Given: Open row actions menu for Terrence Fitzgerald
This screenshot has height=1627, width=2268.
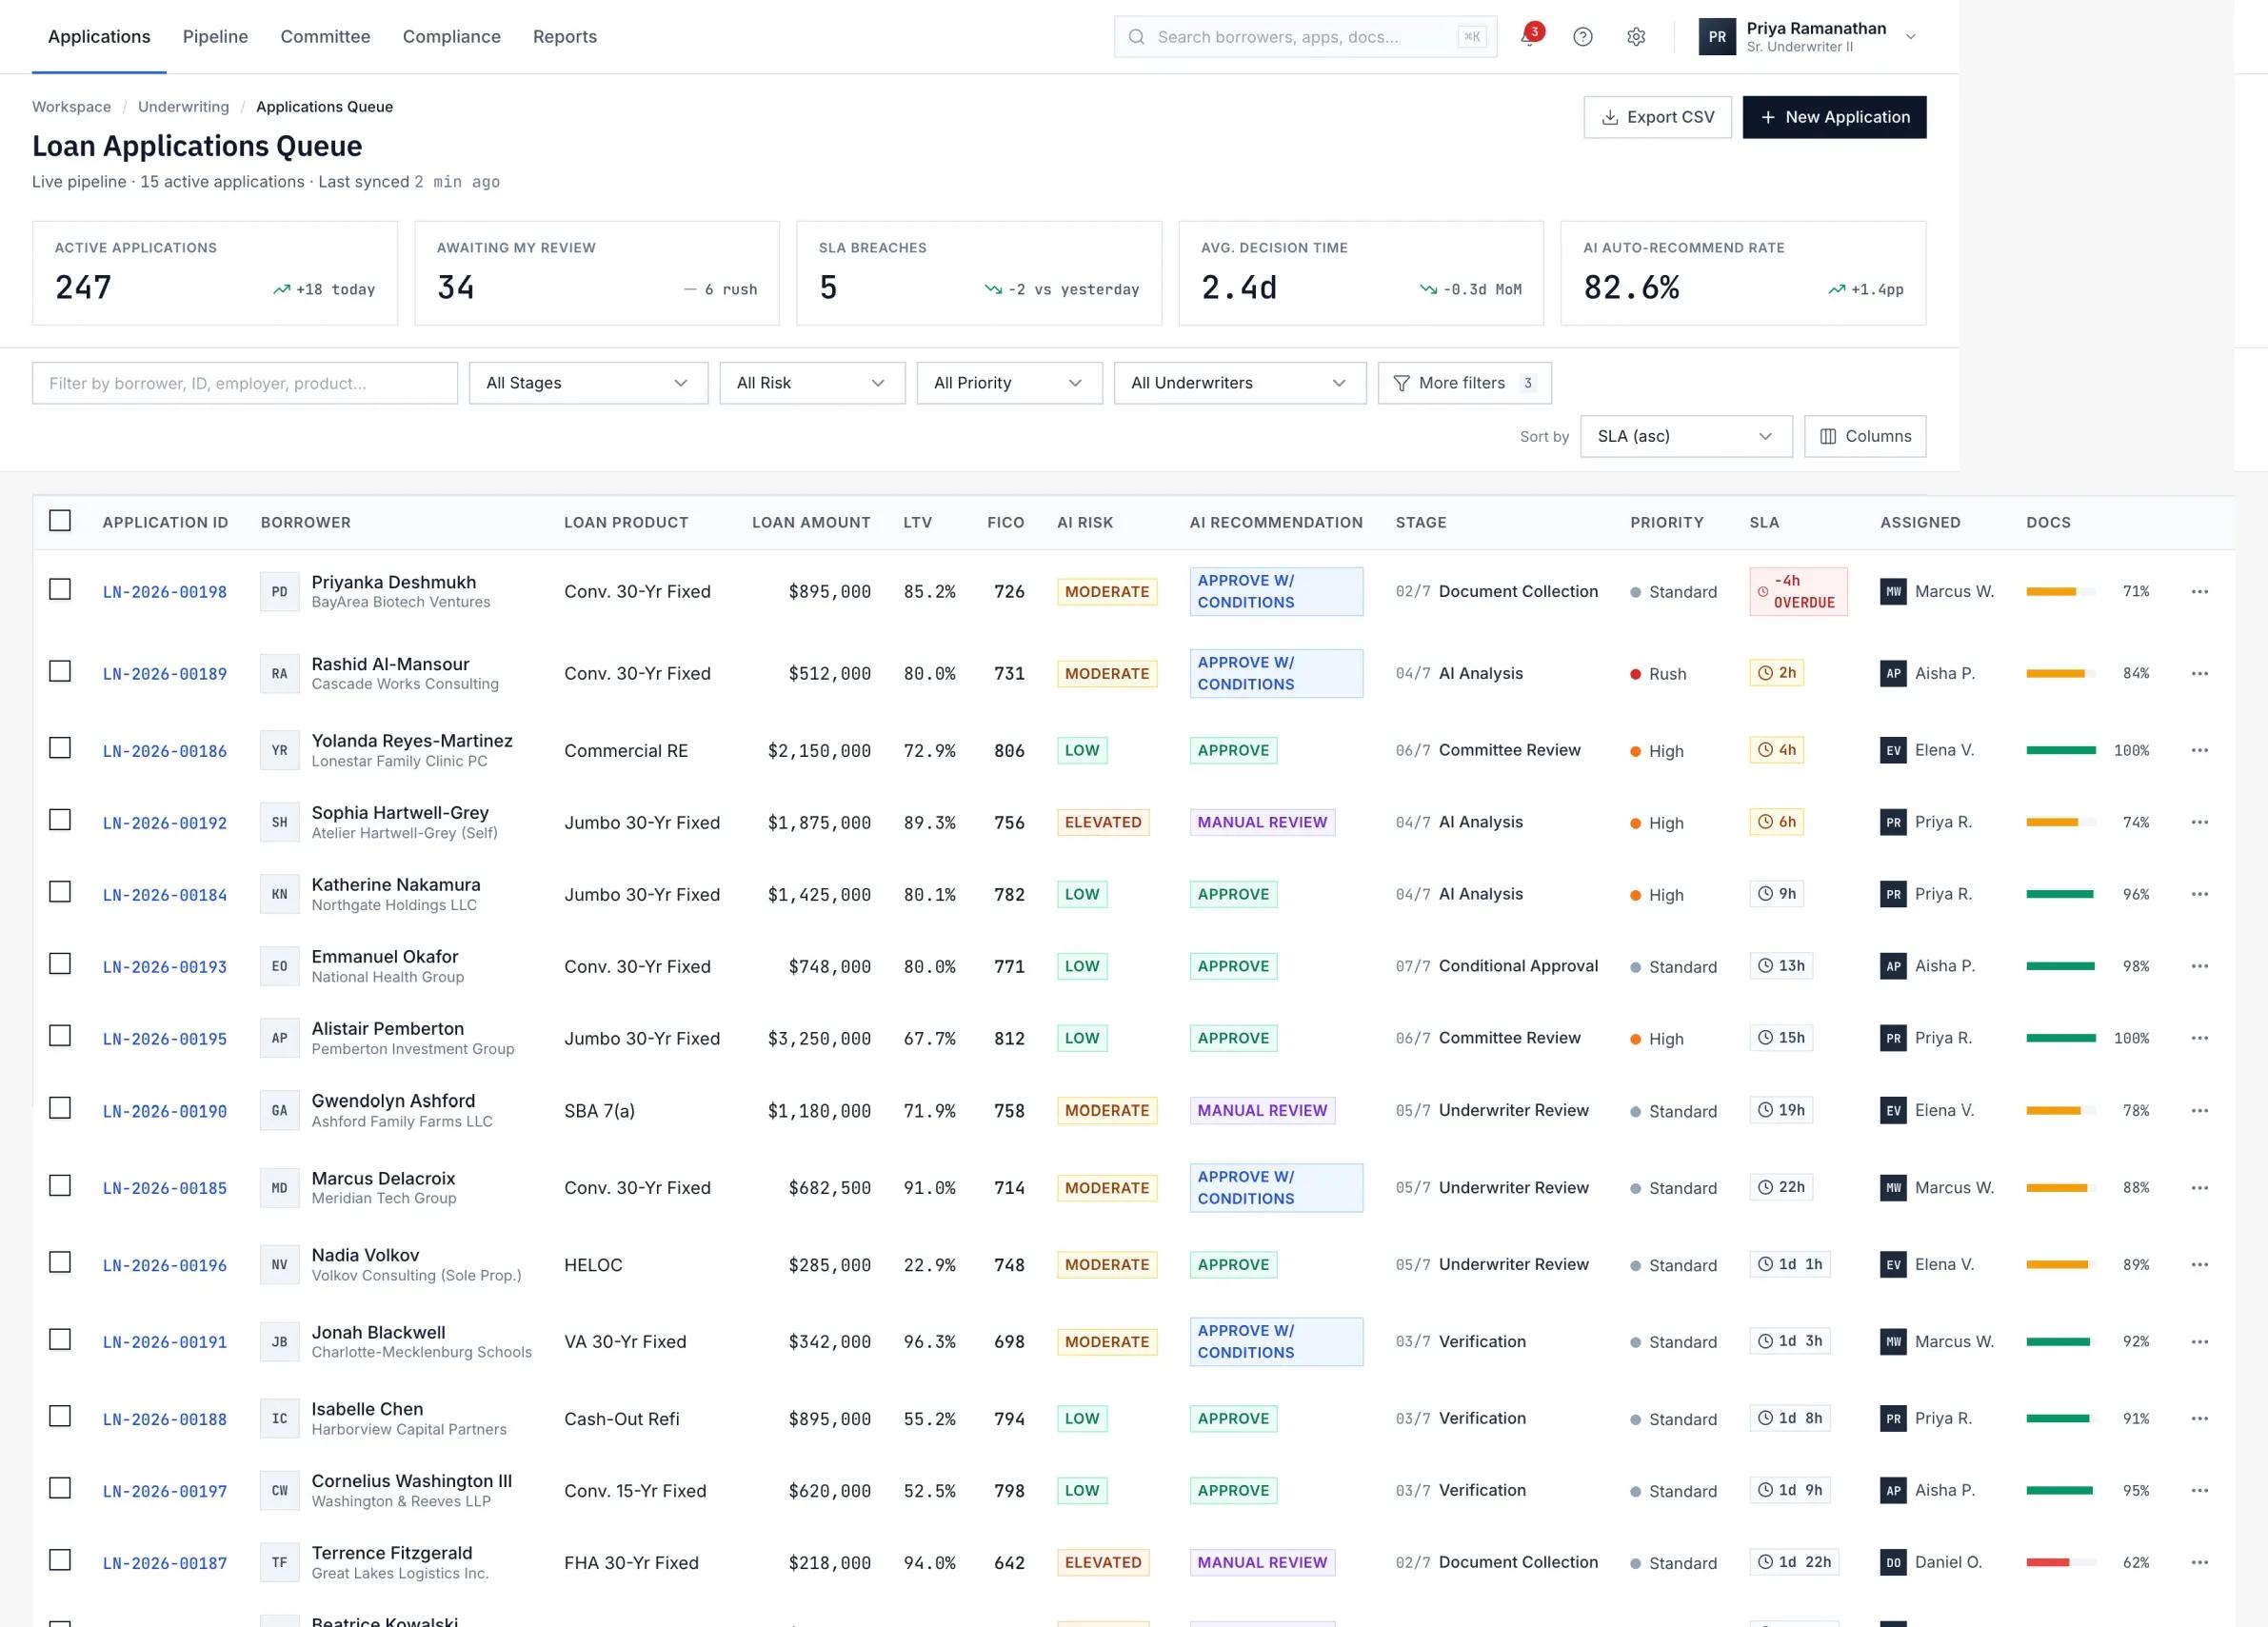Looking at the screenshot, I should [2199, 1562].
